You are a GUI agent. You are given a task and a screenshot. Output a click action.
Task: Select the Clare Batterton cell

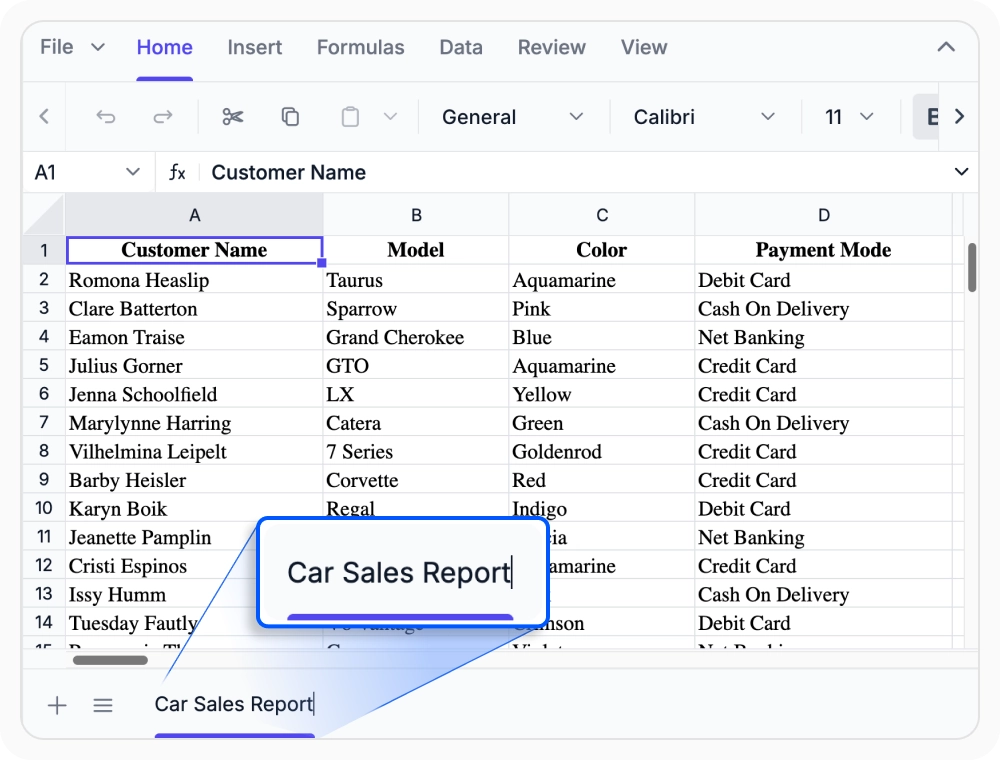(x=194, y=309)
